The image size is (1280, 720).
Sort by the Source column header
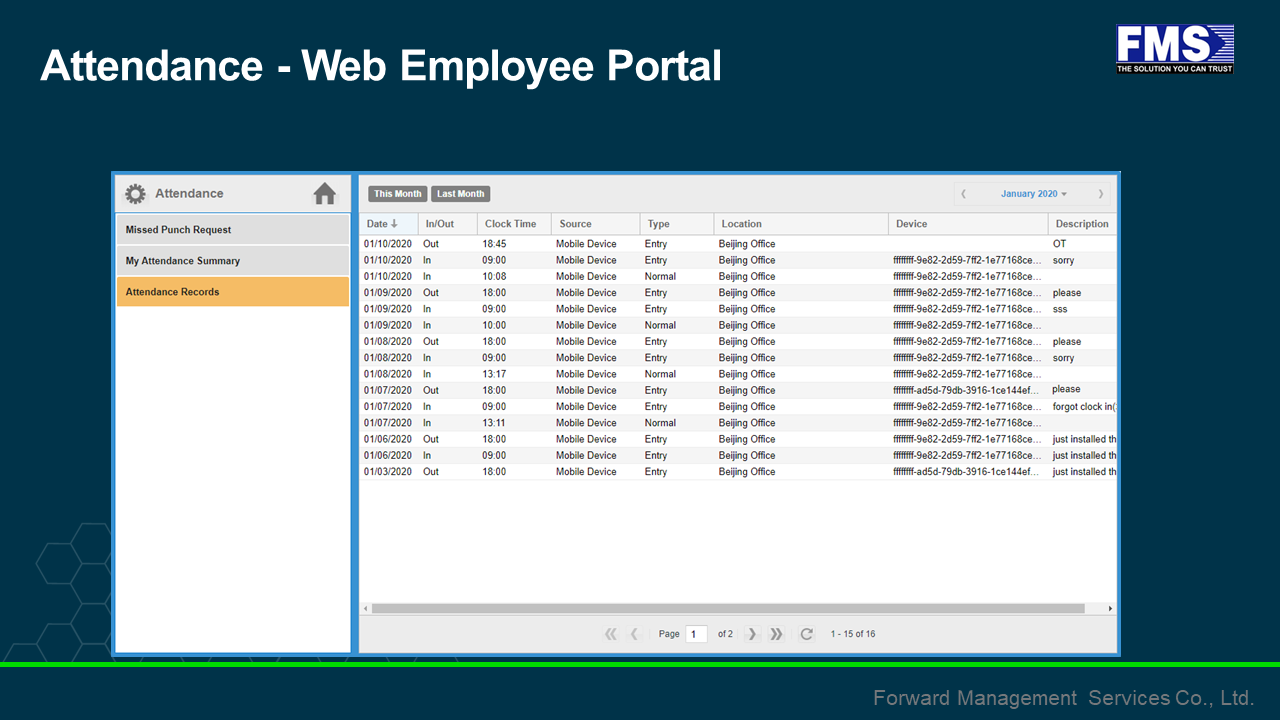click(595, 224)
